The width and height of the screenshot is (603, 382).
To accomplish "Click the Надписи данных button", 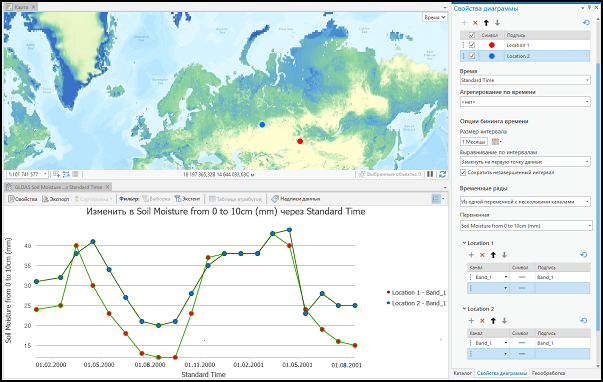I will point(295,199).
